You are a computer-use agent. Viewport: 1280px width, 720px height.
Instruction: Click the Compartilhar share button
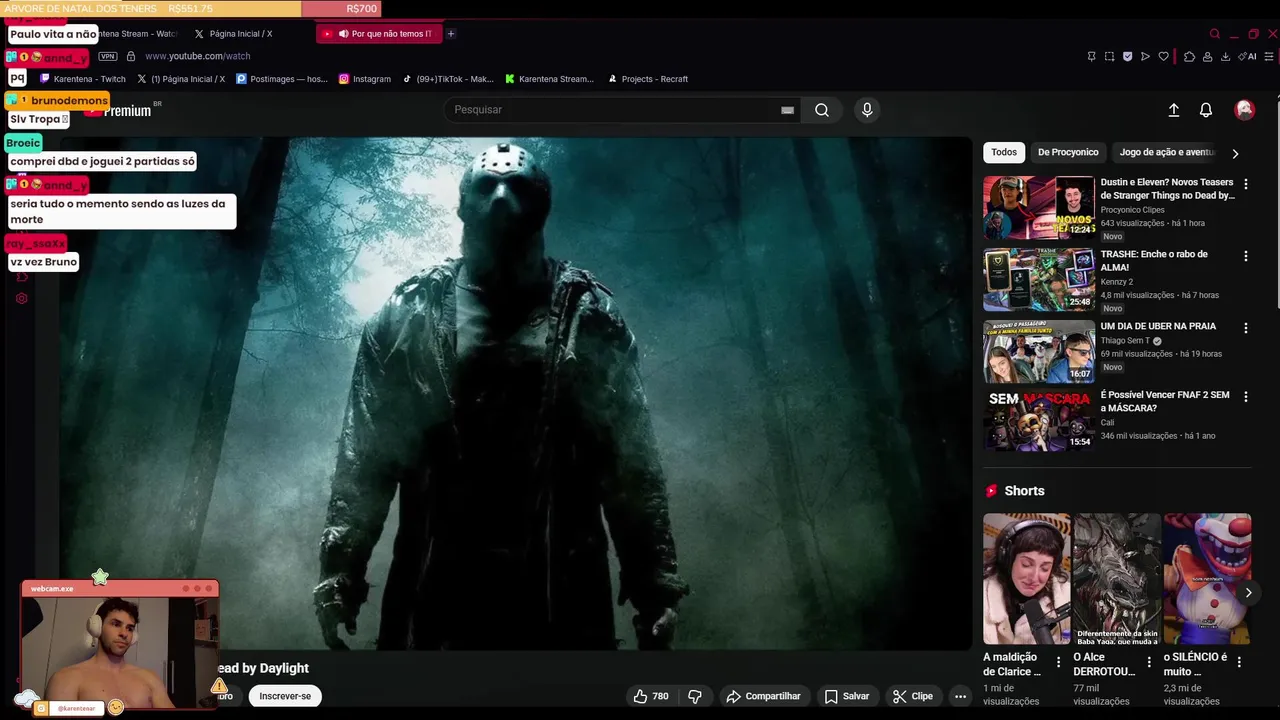[x=763, y=696]
